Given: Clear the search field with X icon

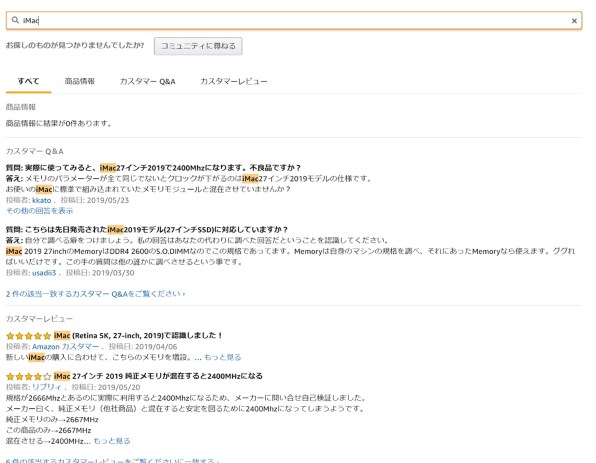Looking at the screenshot, I should (574, 21).
